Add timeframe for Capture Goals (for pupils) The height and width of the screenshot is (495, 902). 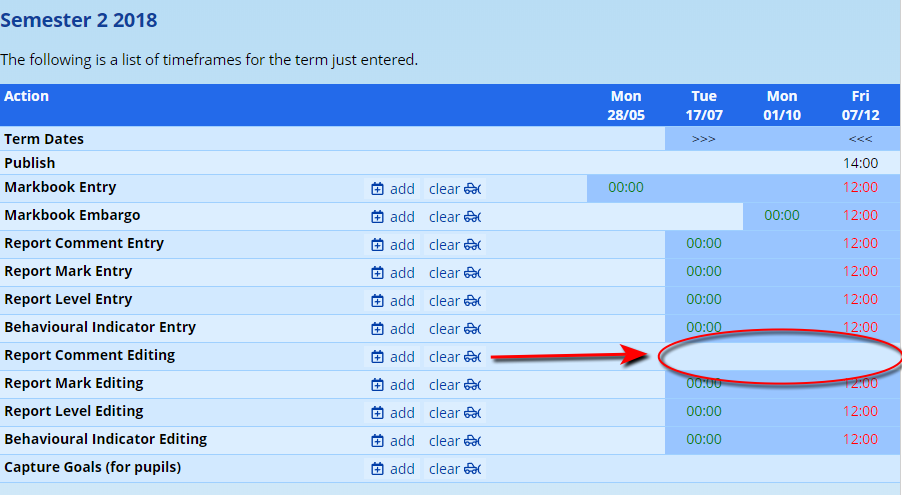[392, 469]
